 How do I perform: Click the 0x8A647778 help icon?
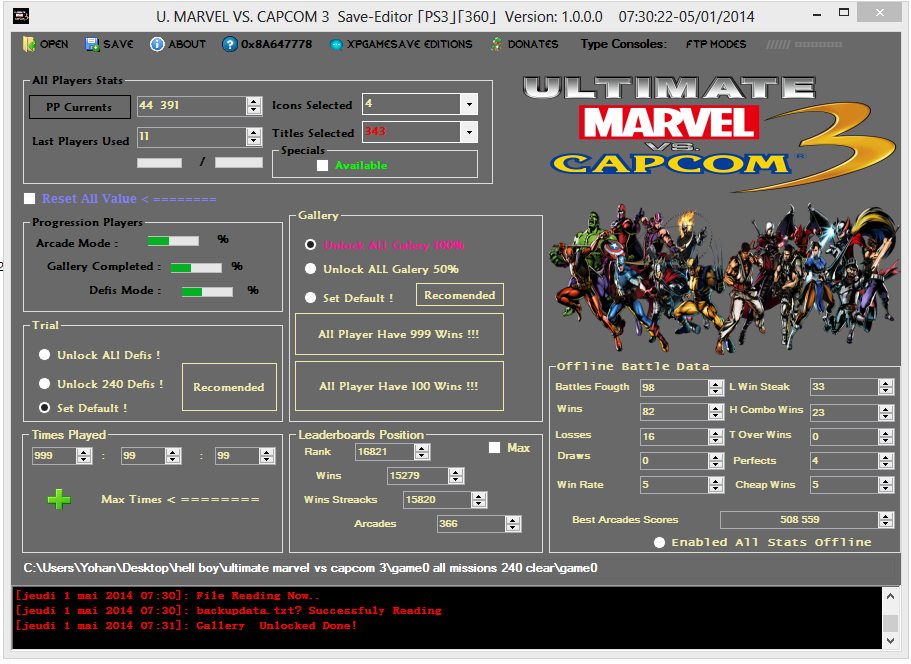pyautogui.click(x=230, y=44)
